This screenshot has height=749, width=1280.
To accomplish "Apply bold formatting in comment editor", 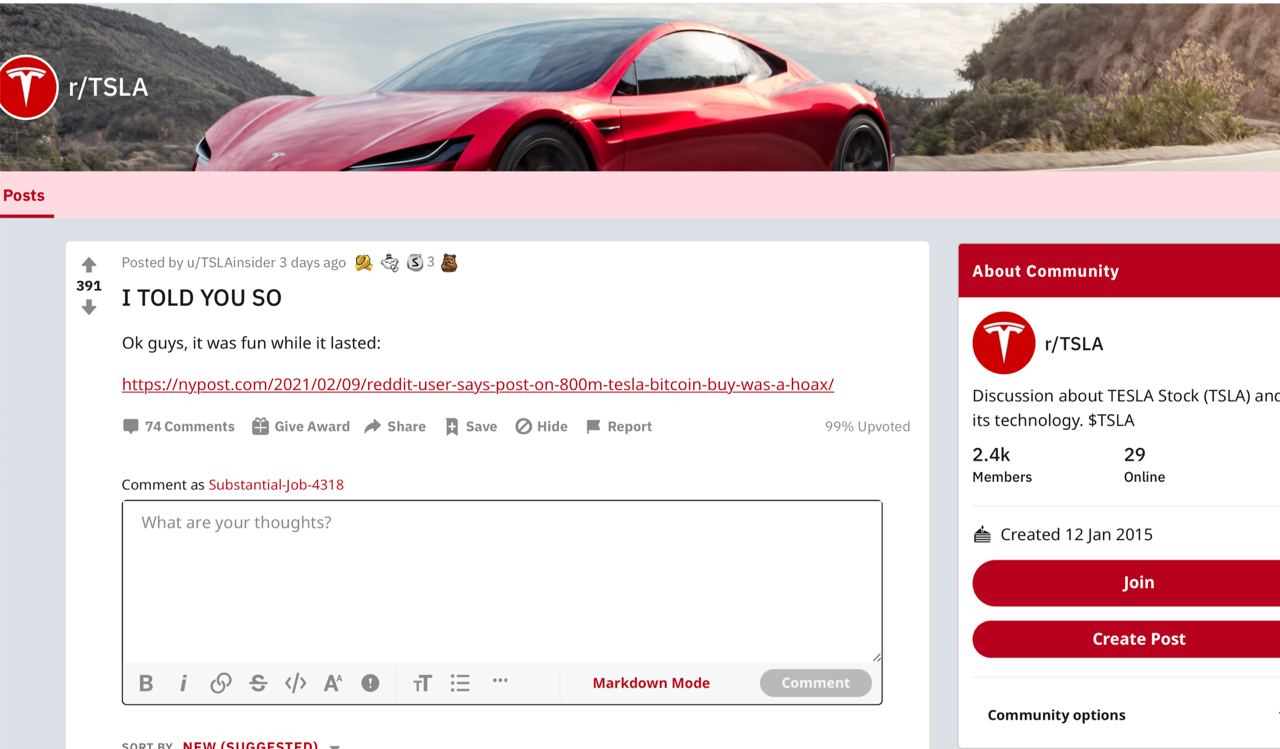I will (146, 683).
